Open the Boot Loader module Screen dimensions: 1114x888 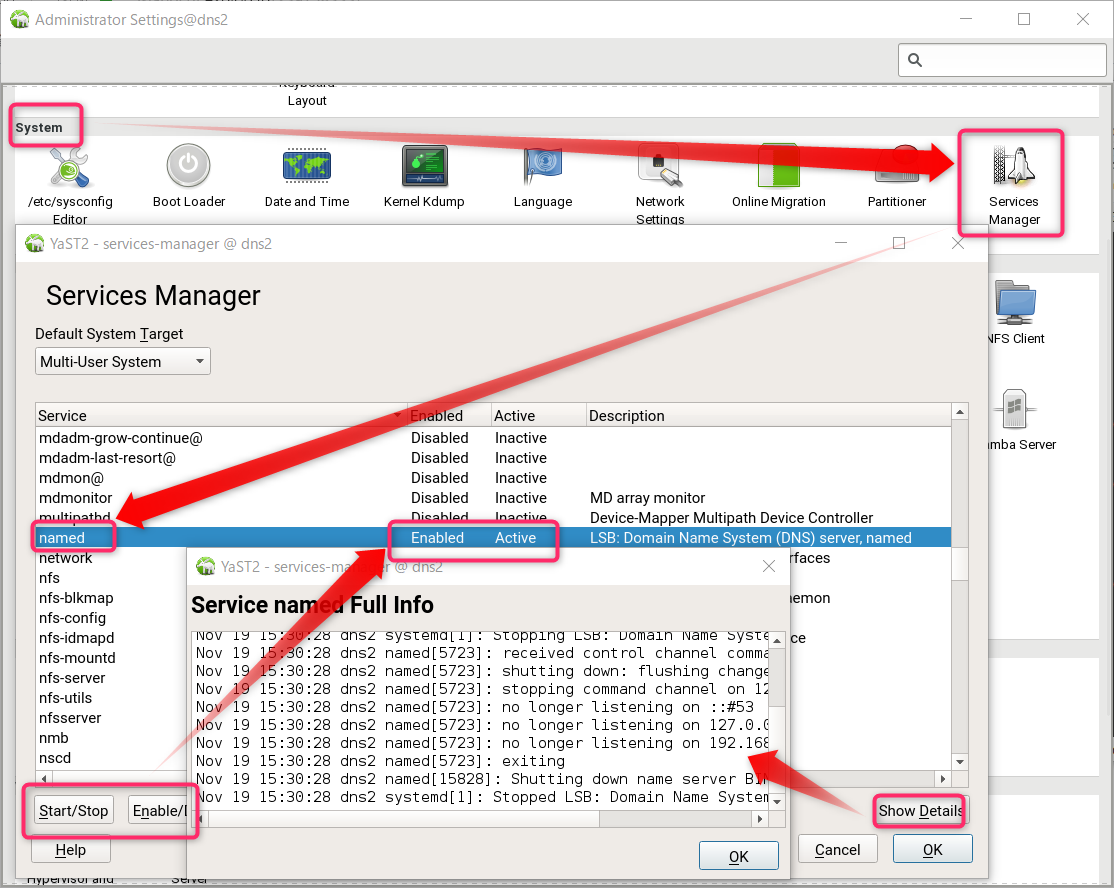pos(188,166)
